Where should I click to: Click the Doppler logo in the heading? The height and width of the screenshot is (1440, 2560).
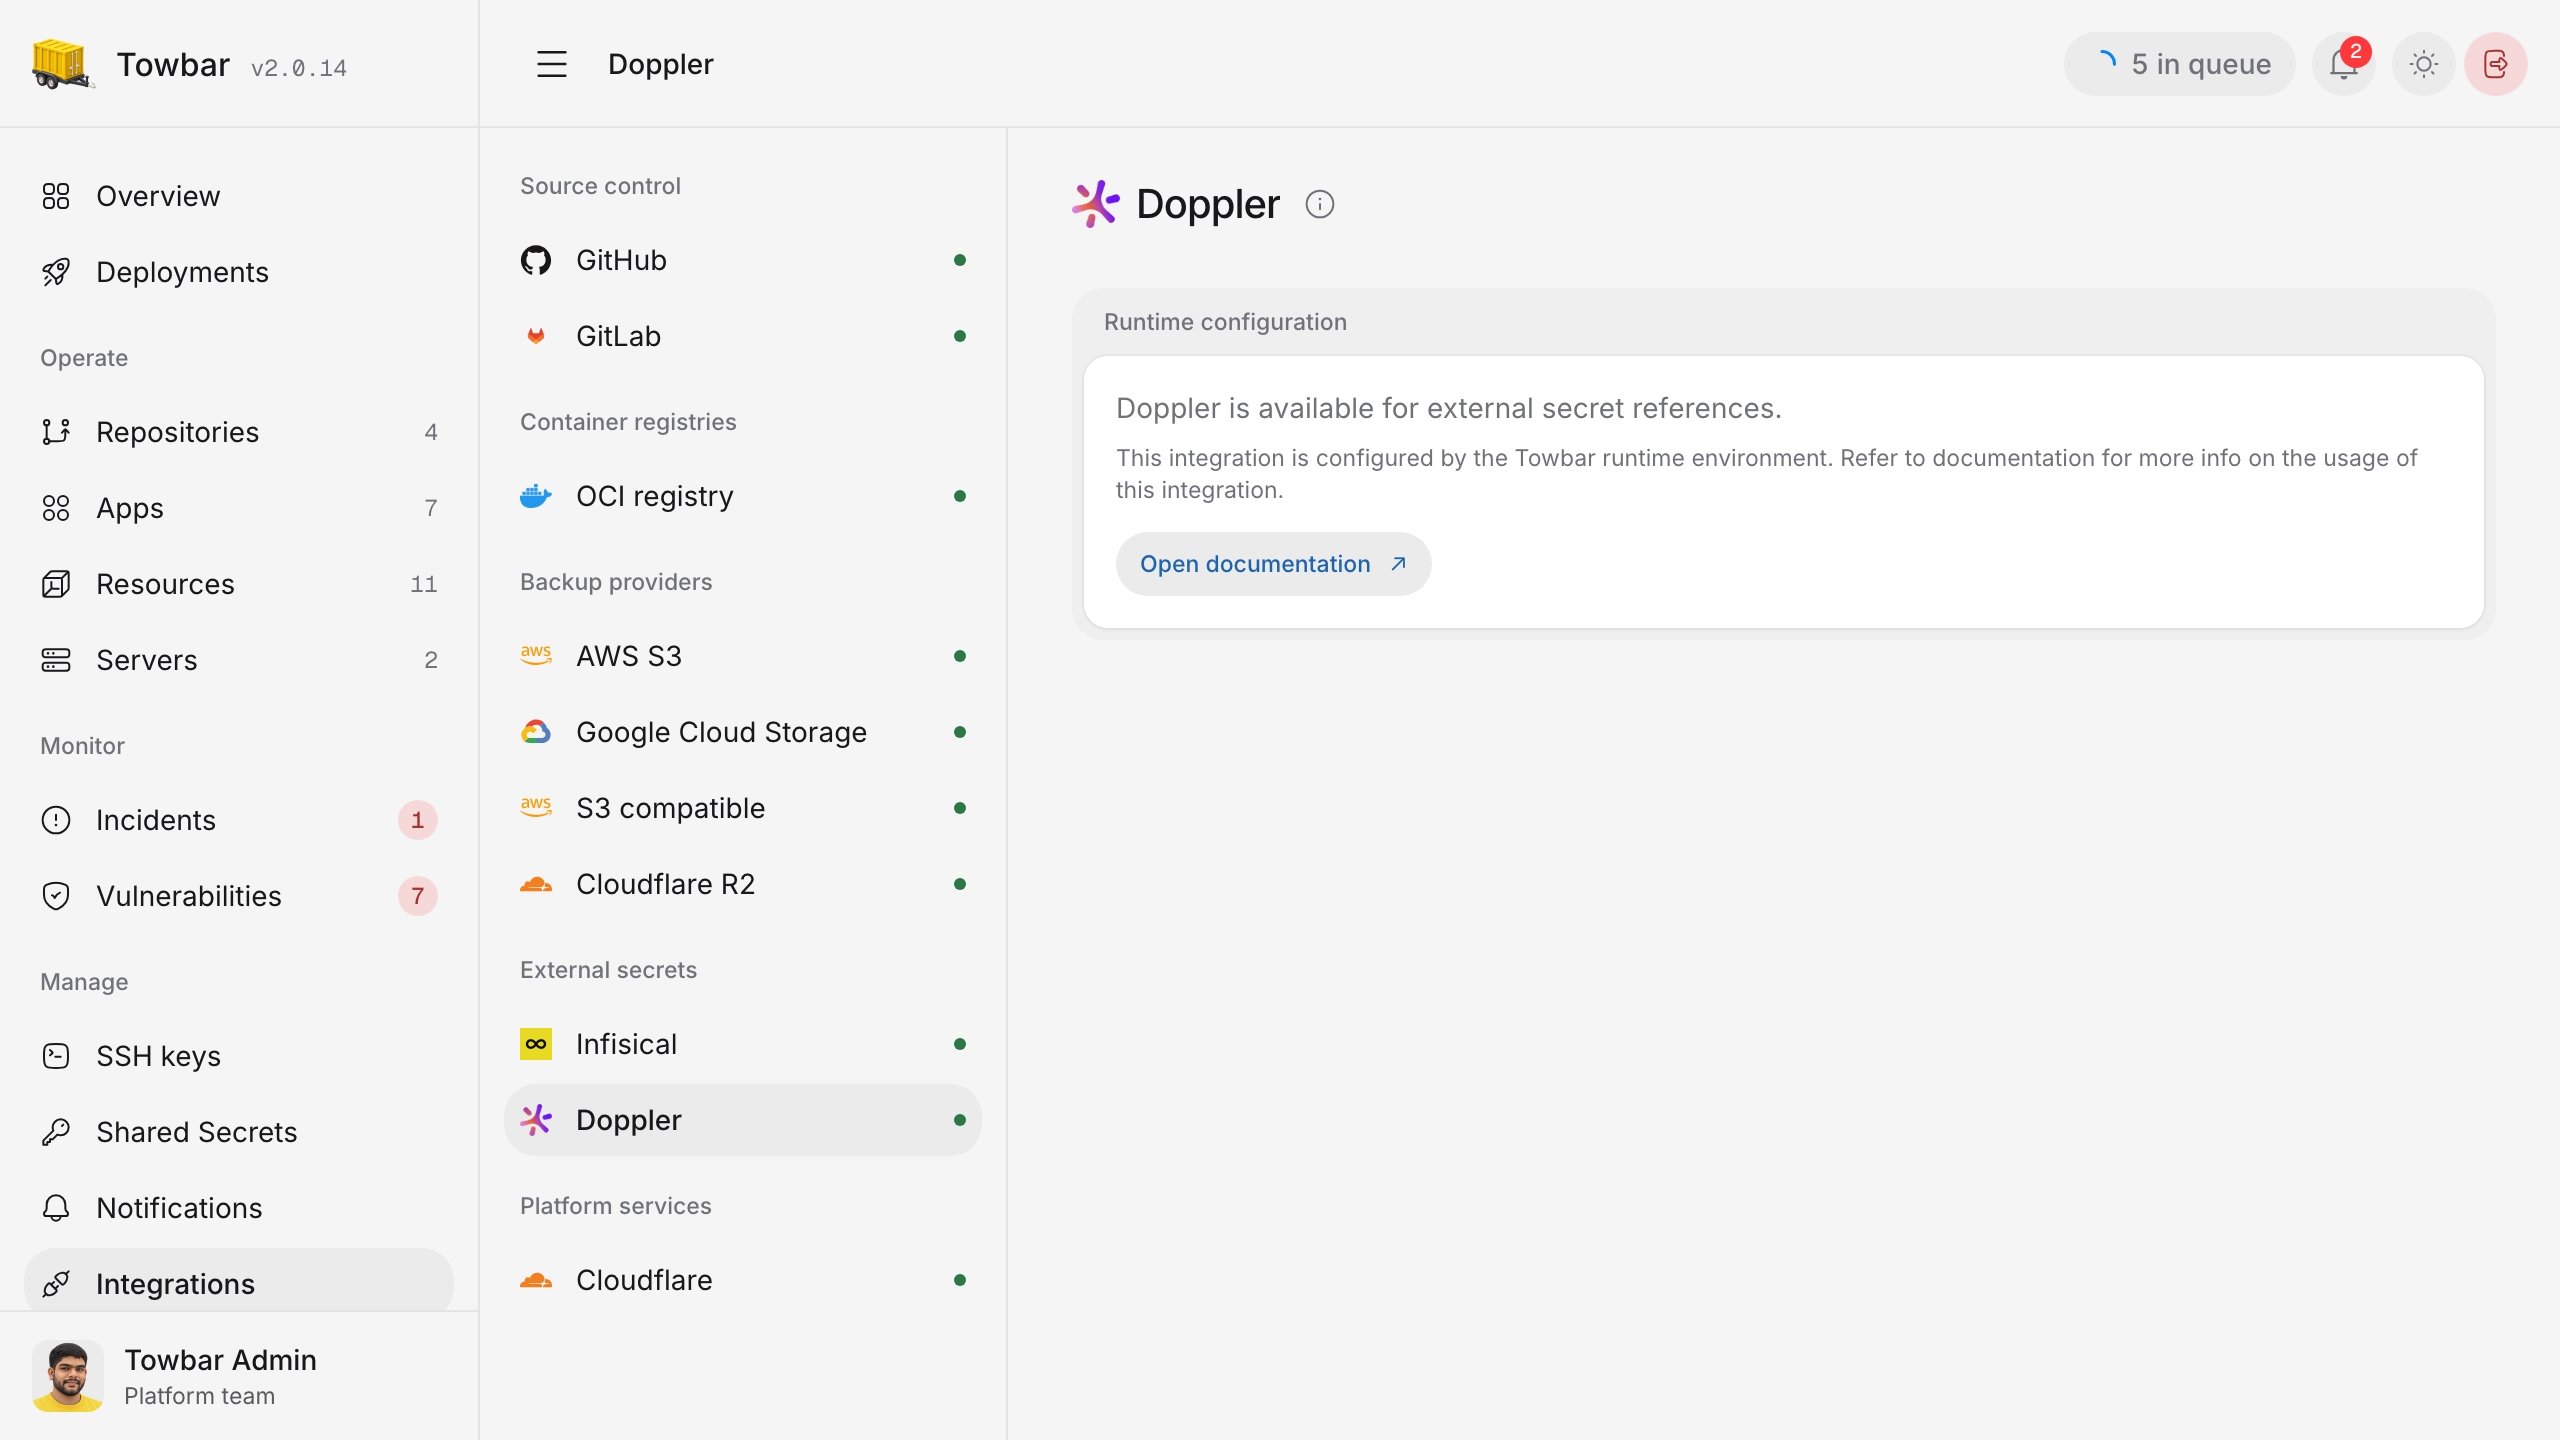[1096, 204]
